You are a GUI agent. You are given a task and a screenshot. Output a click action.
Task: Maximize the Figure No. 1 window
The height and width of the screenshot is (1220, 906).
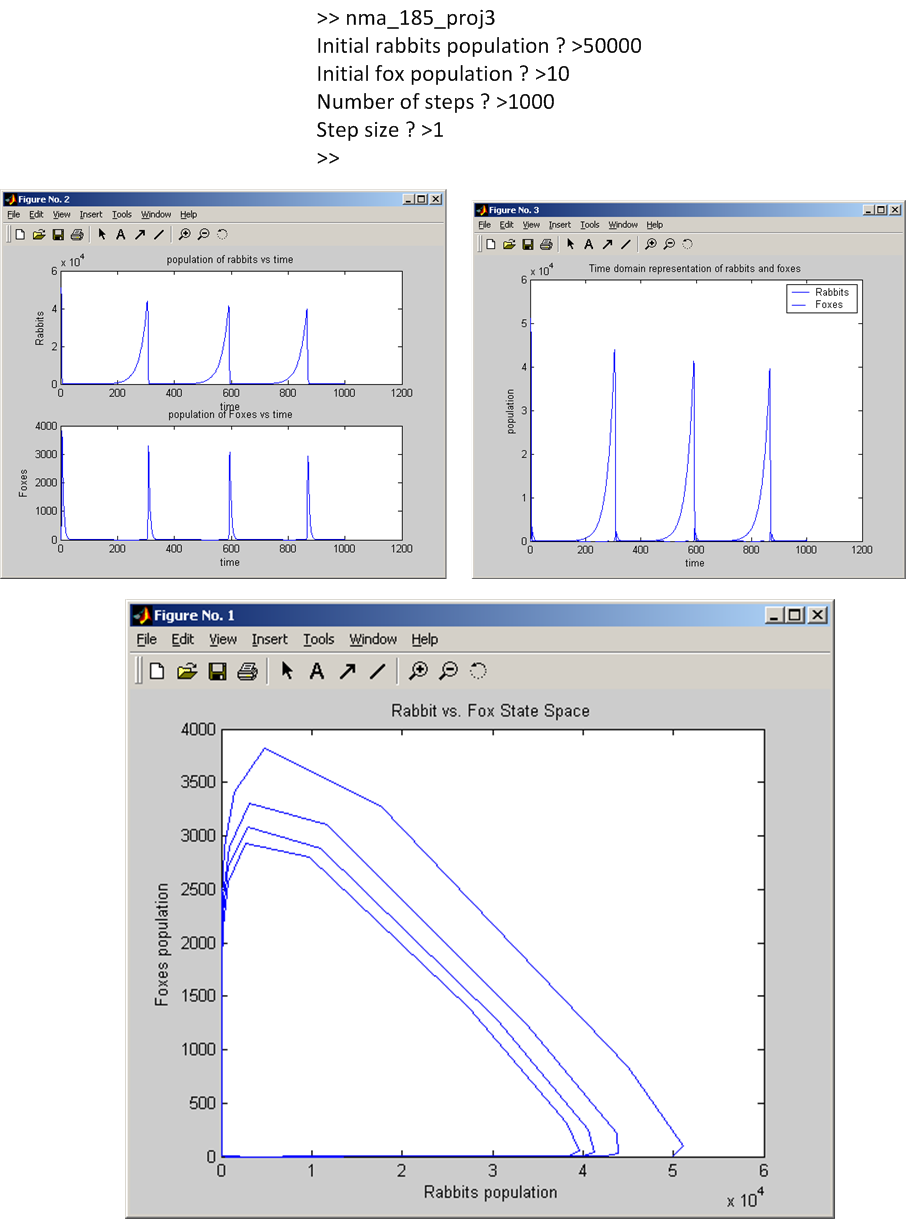[x=794, y=615]
